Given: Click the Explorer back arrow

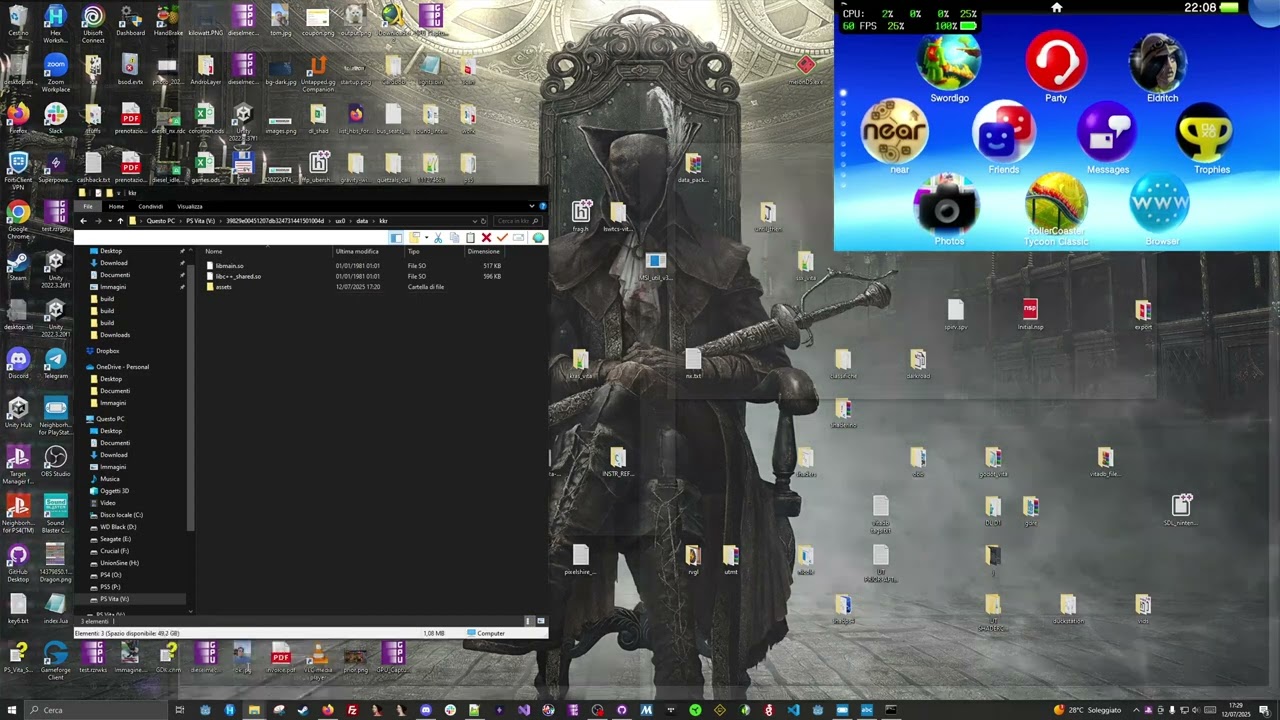Looking at the screenshot, I should 83,221.
